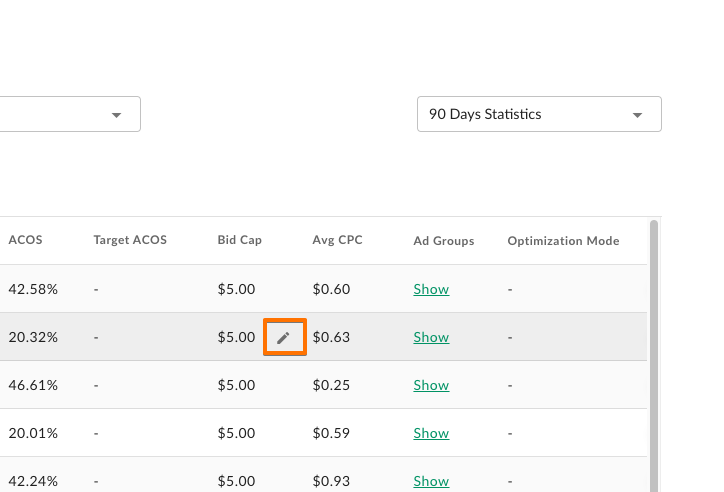
Task: Sort by ACOS column header
Action: point(25,240)
